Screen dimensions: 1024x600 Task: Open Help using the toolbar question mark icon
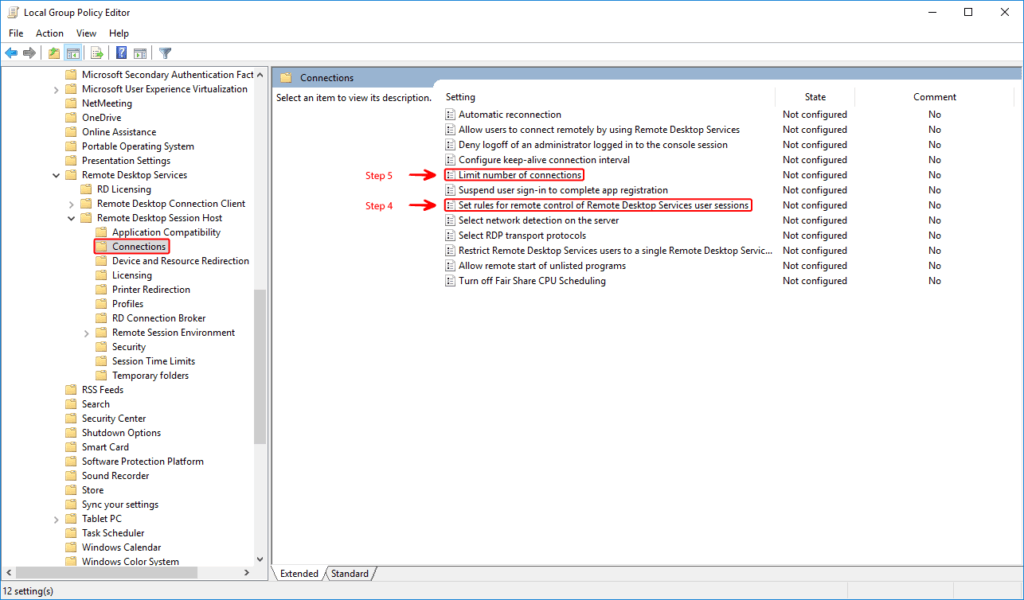(x=121, y=52)
